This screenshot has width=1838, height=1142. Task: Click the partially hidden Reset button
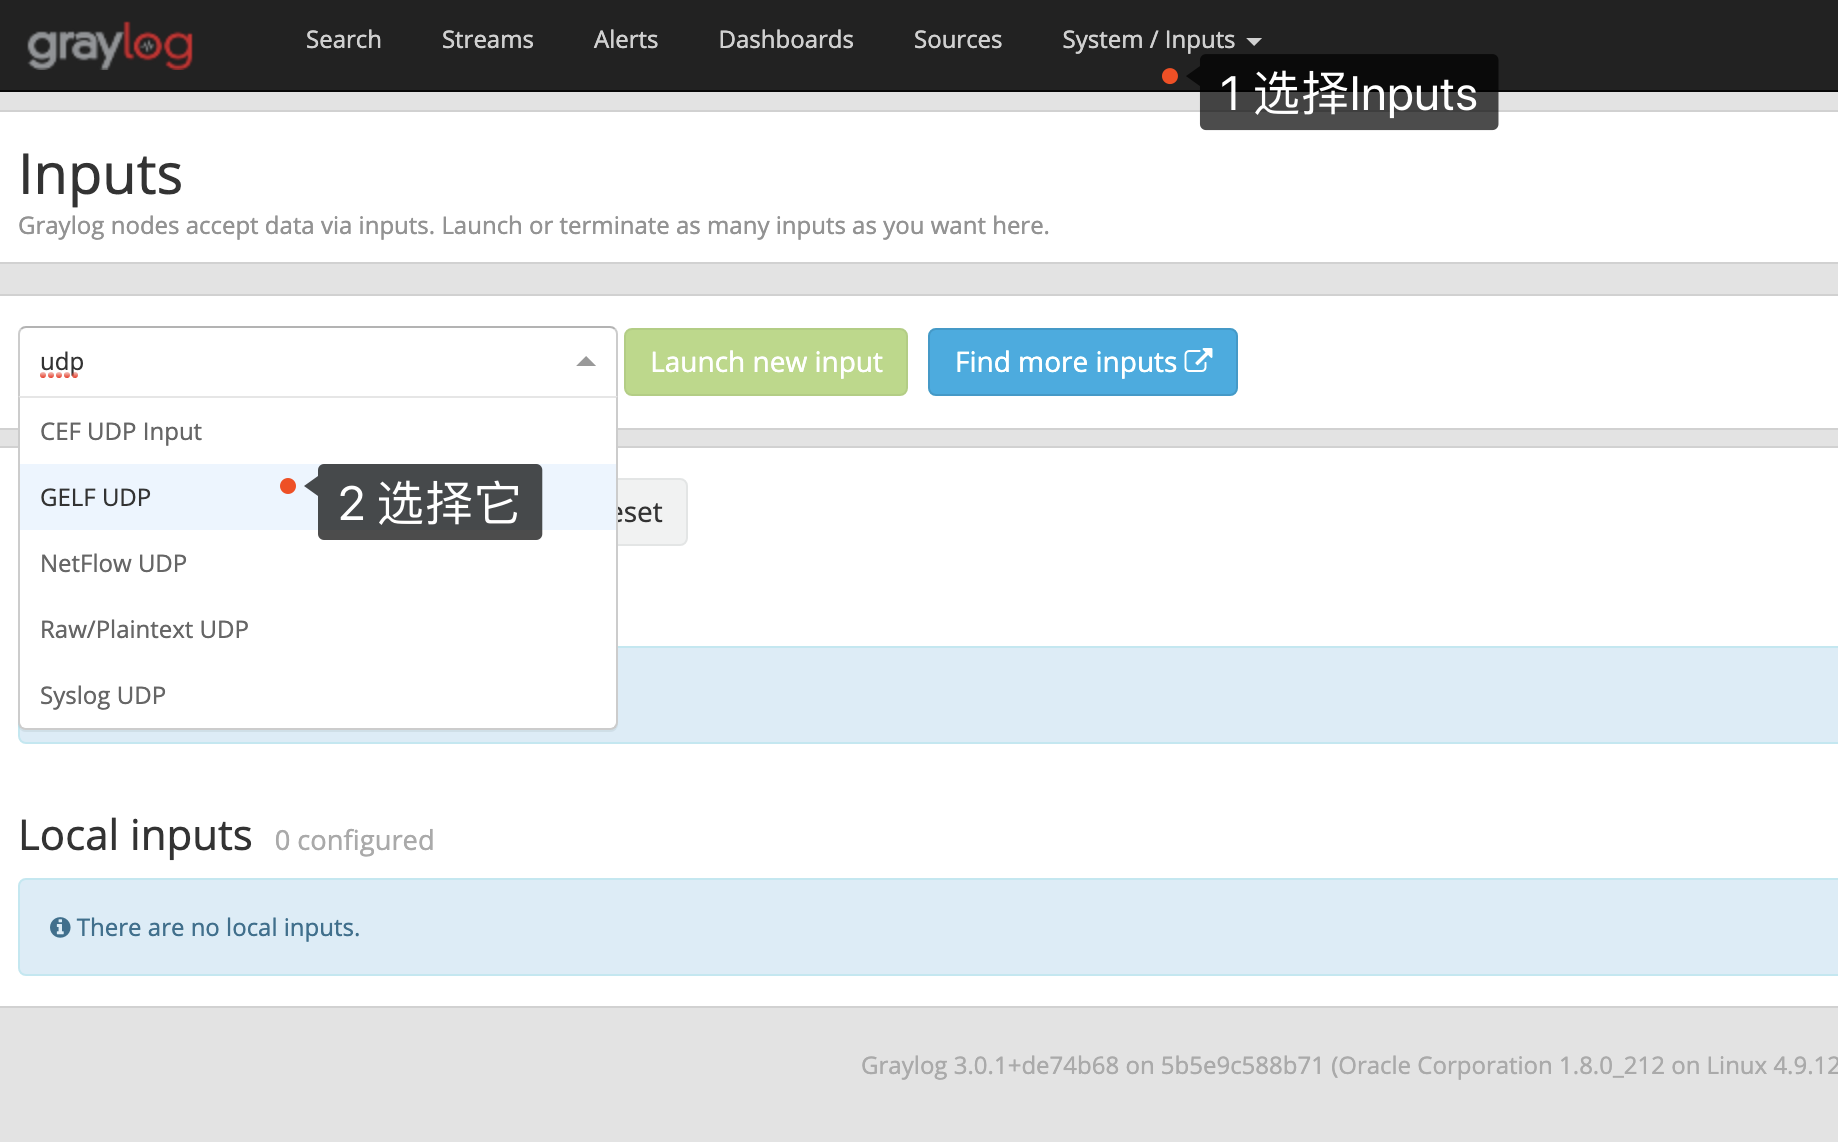click(x=651, y=512)
